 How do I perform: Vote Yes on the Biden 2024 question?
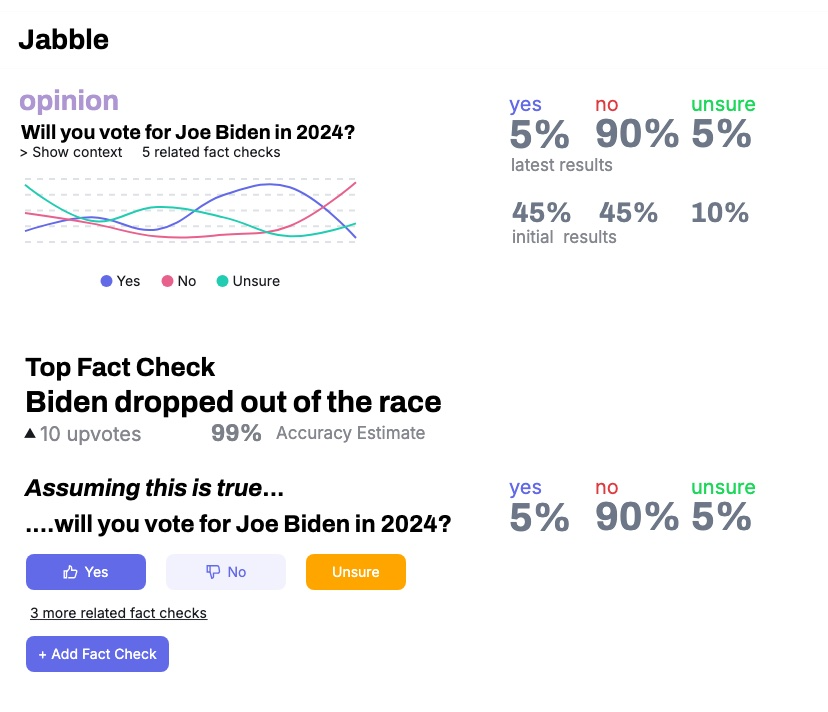coord(86,571)
